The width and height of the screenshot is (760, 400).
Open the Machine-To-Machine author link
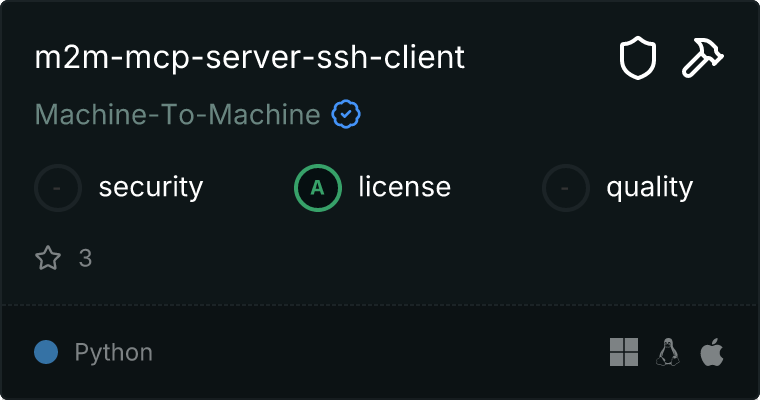coord(177,115)
